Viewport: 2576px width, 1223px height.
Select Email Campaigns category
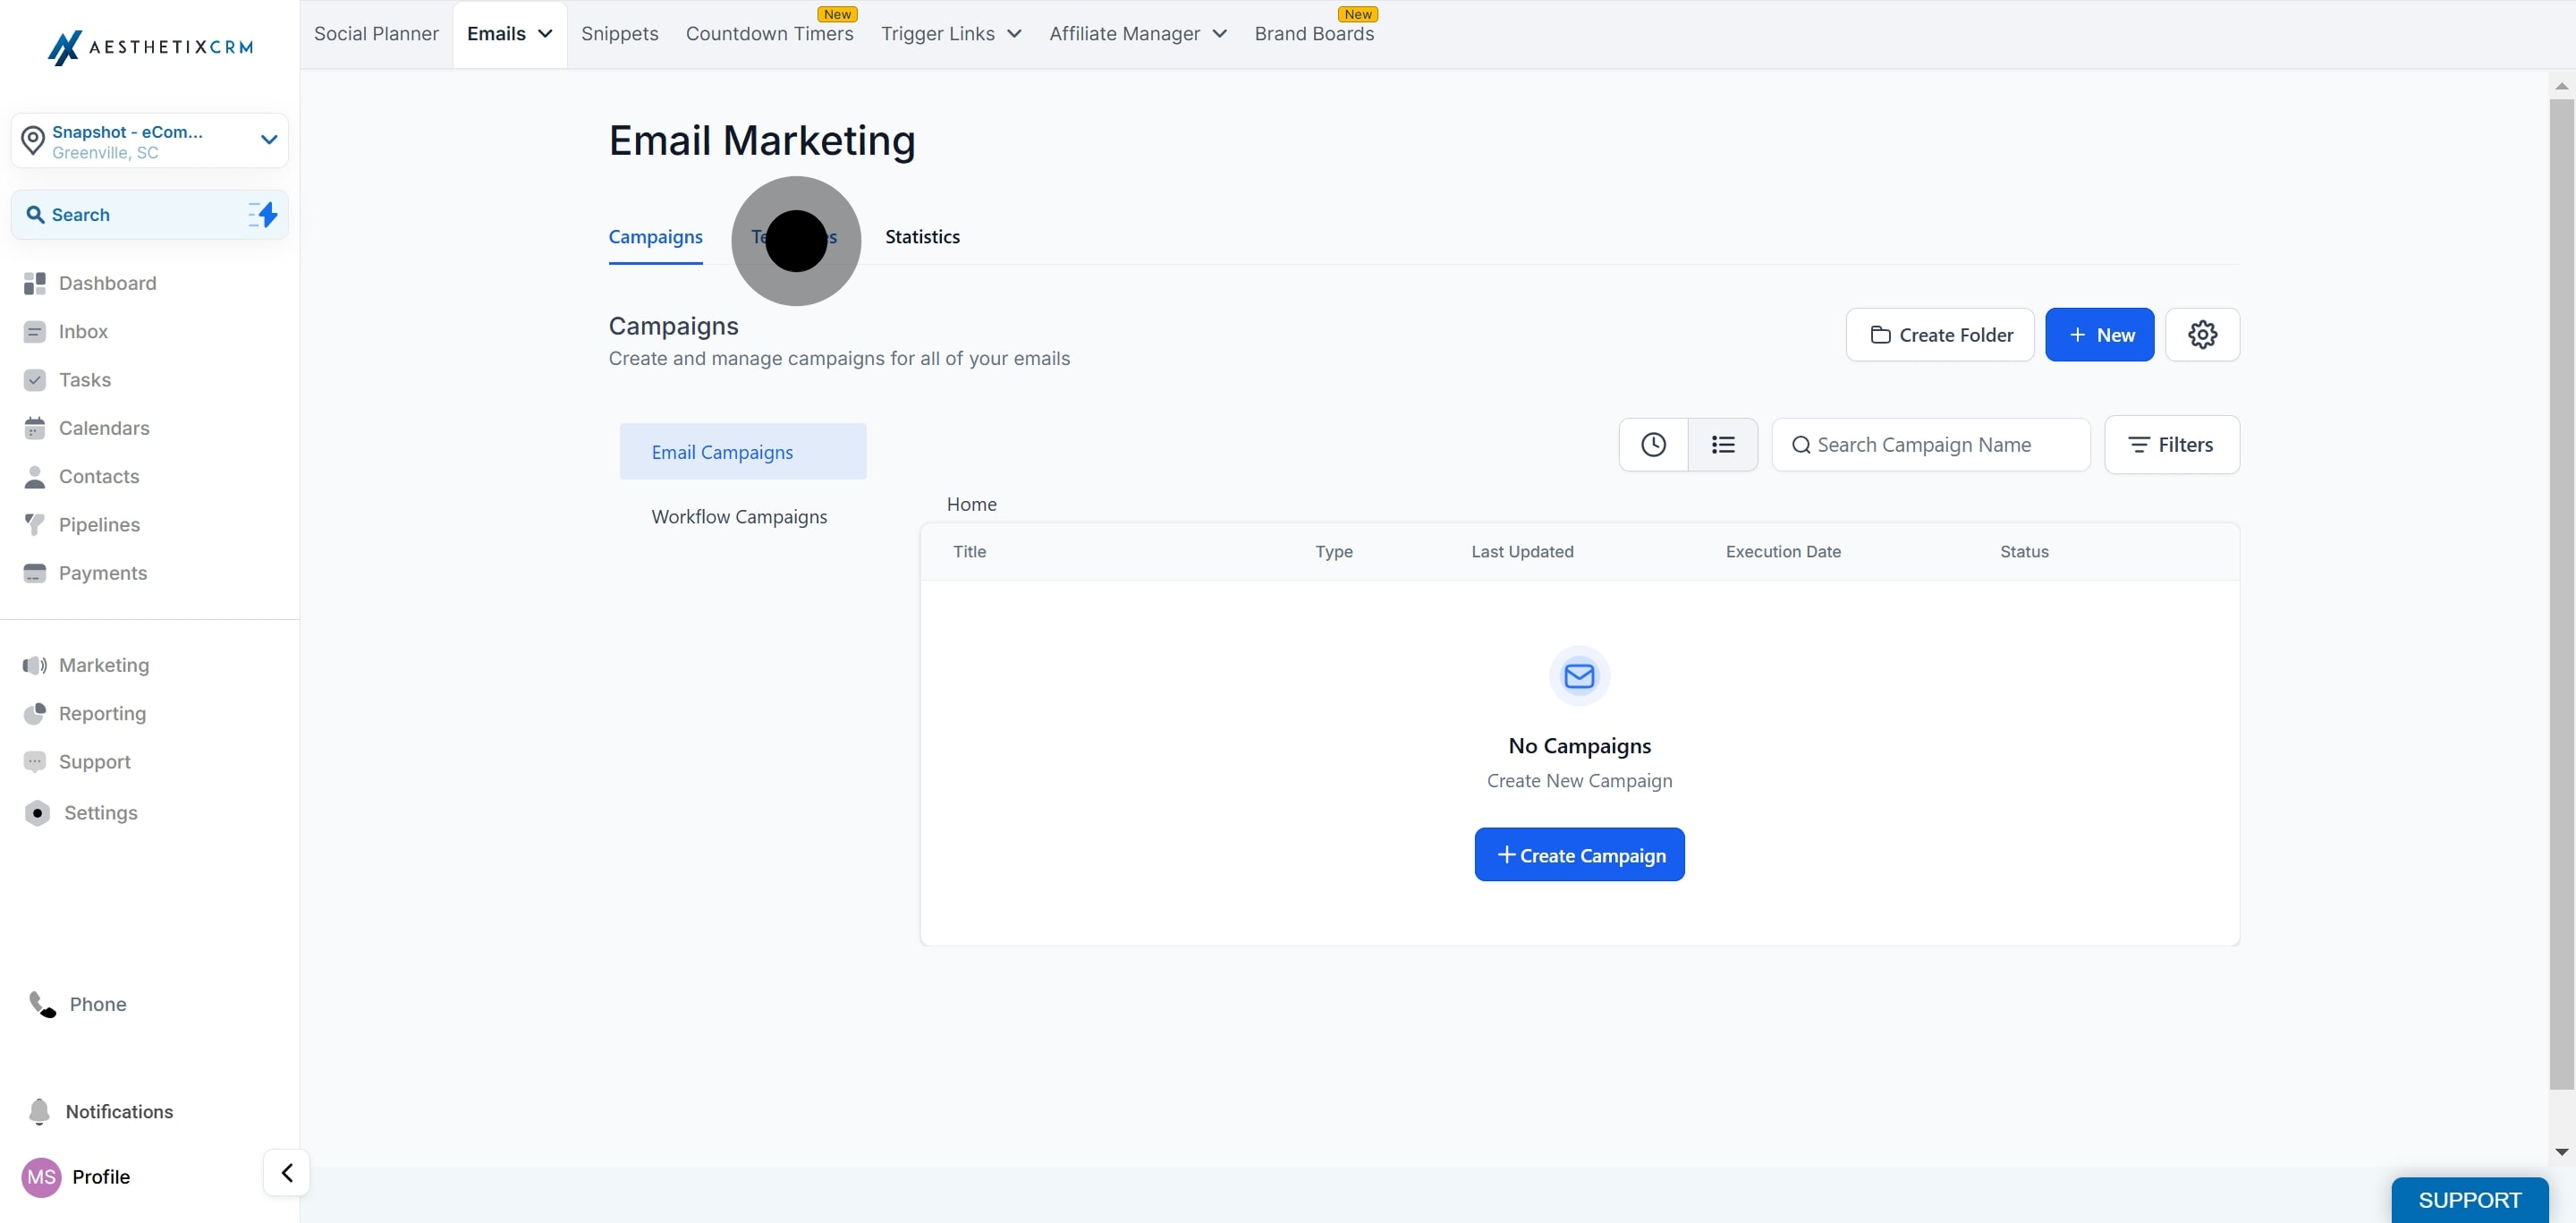742,452
